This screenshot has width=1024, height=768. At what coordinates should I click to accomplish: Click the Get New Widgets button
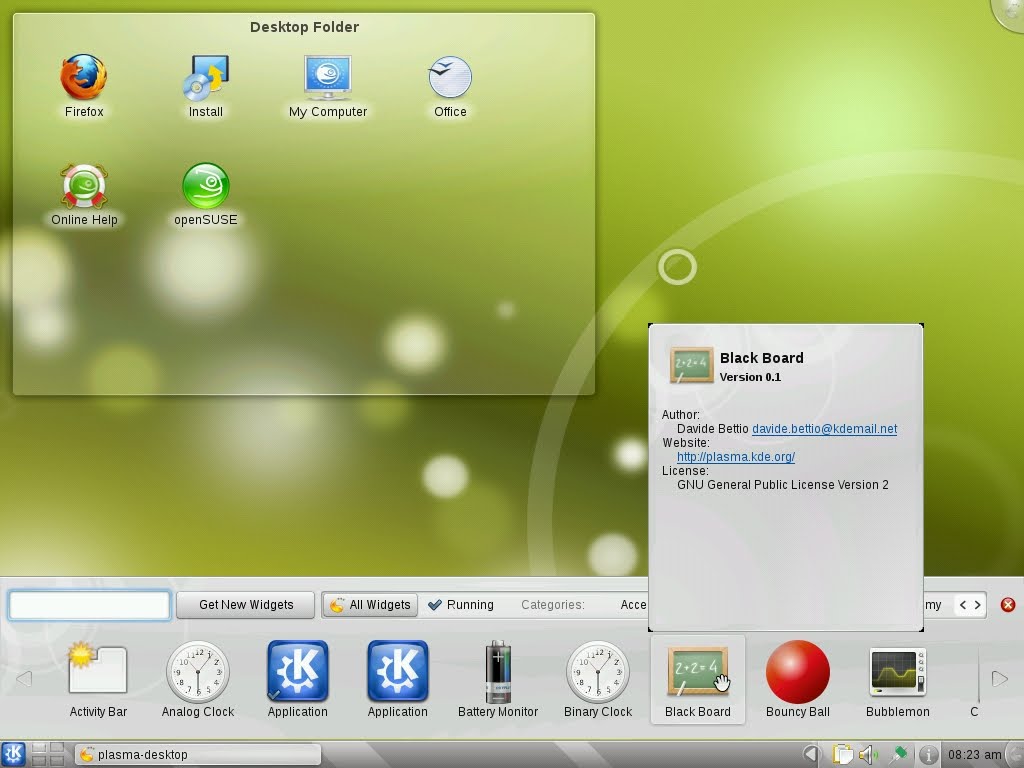[x=244, y=605]
